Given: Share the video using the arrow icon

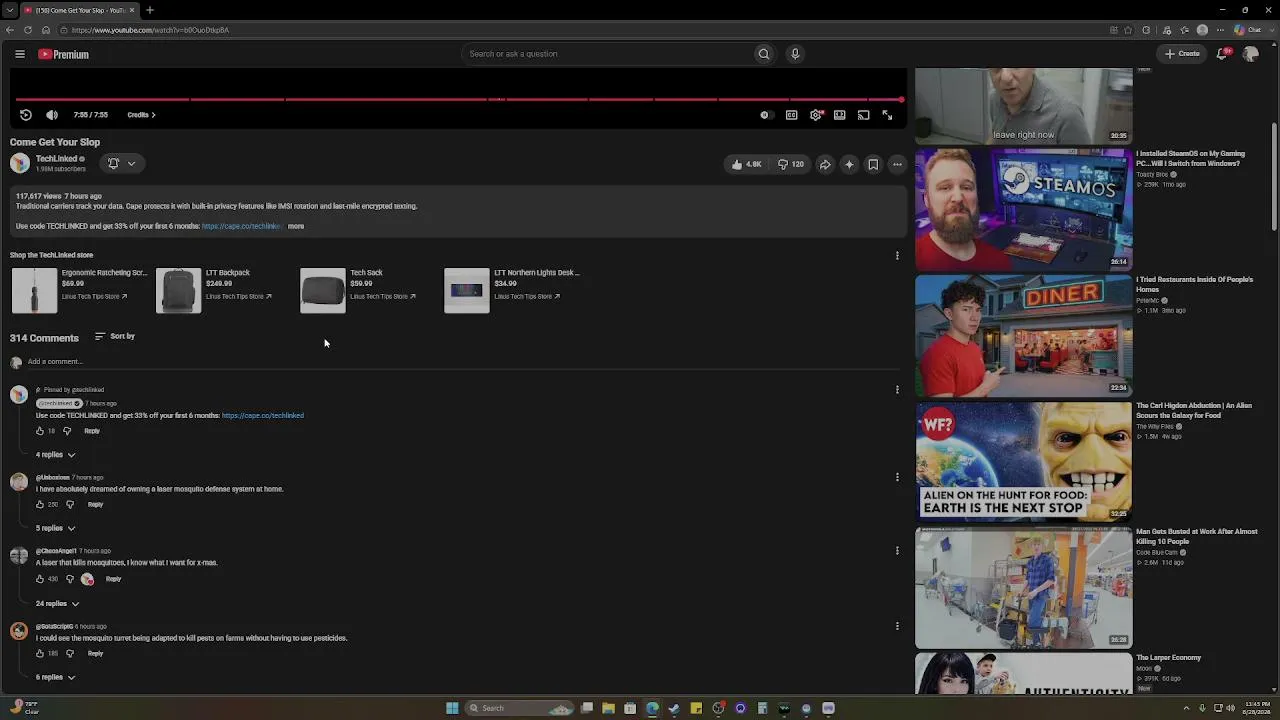Looking at the screenshot, I should pos(825,164).
